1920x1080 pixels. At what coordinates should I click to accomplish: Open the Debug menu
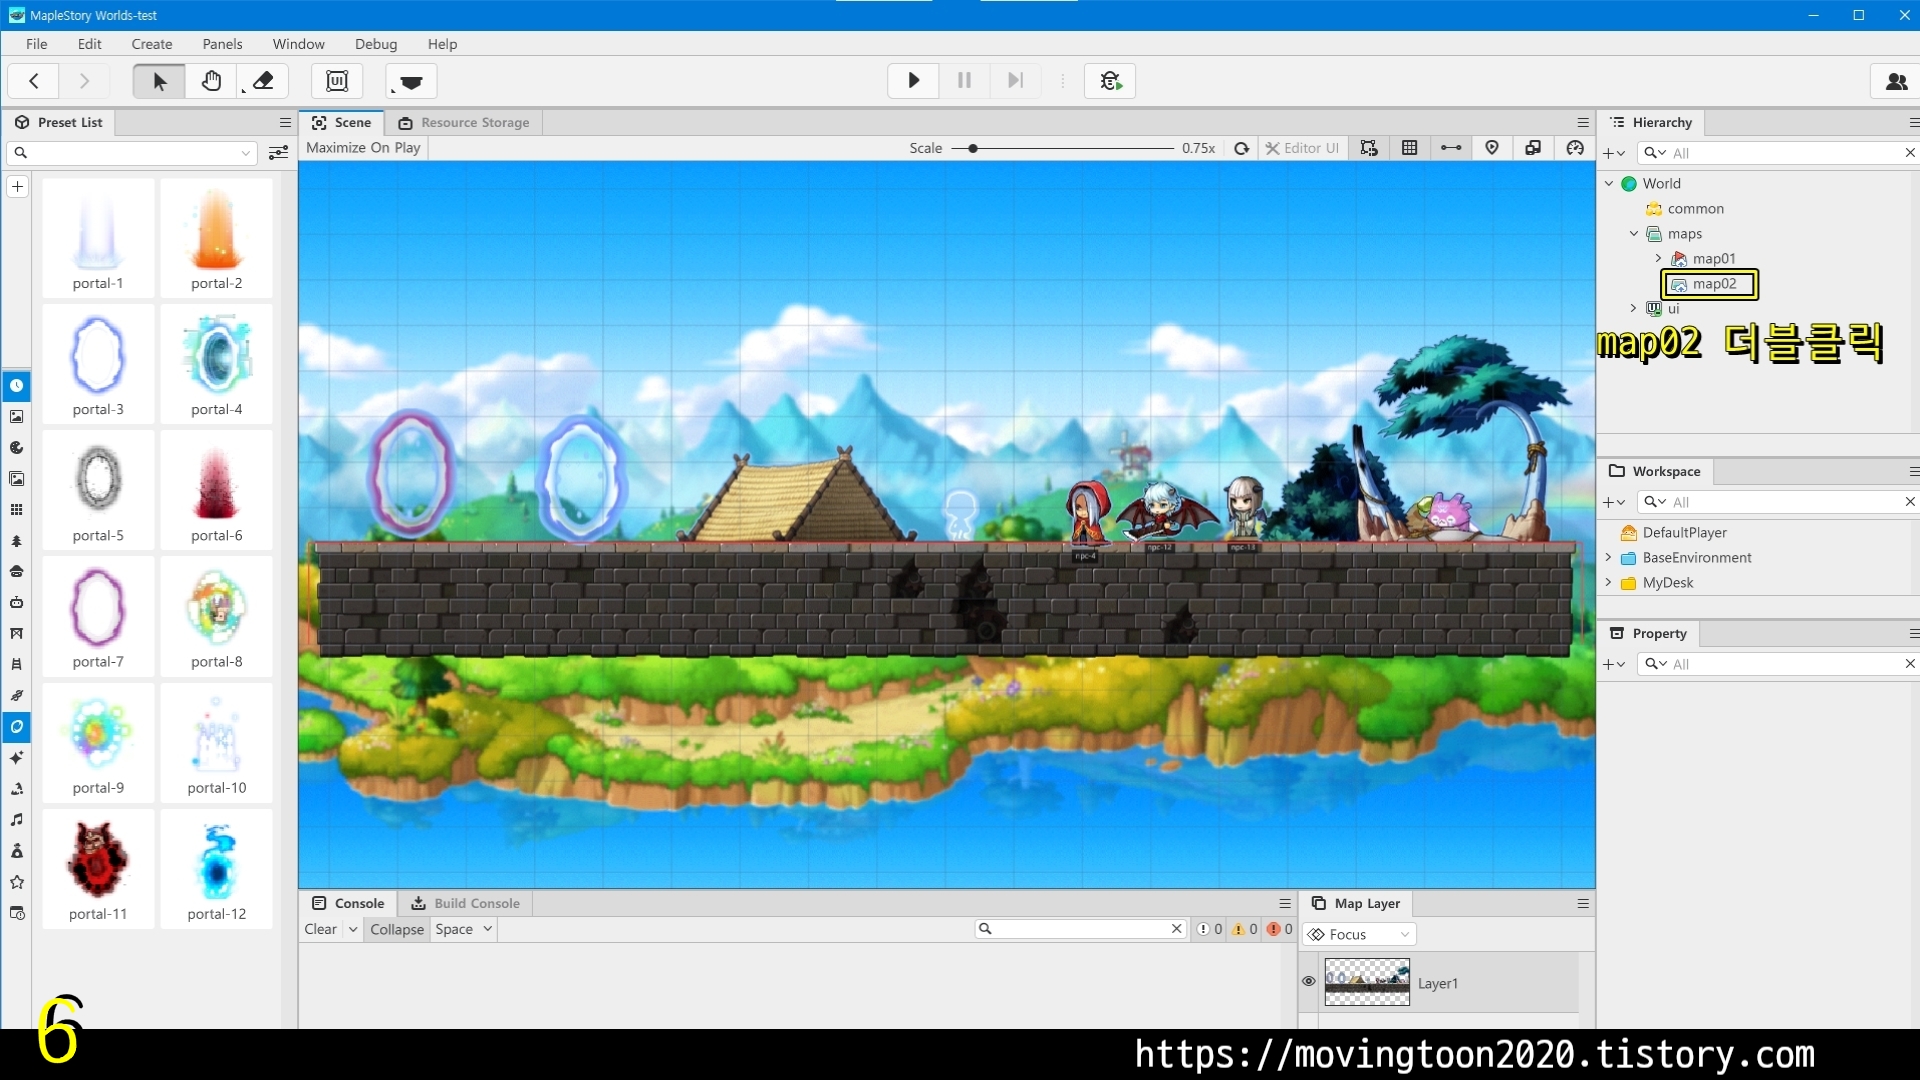click(376, 44)
